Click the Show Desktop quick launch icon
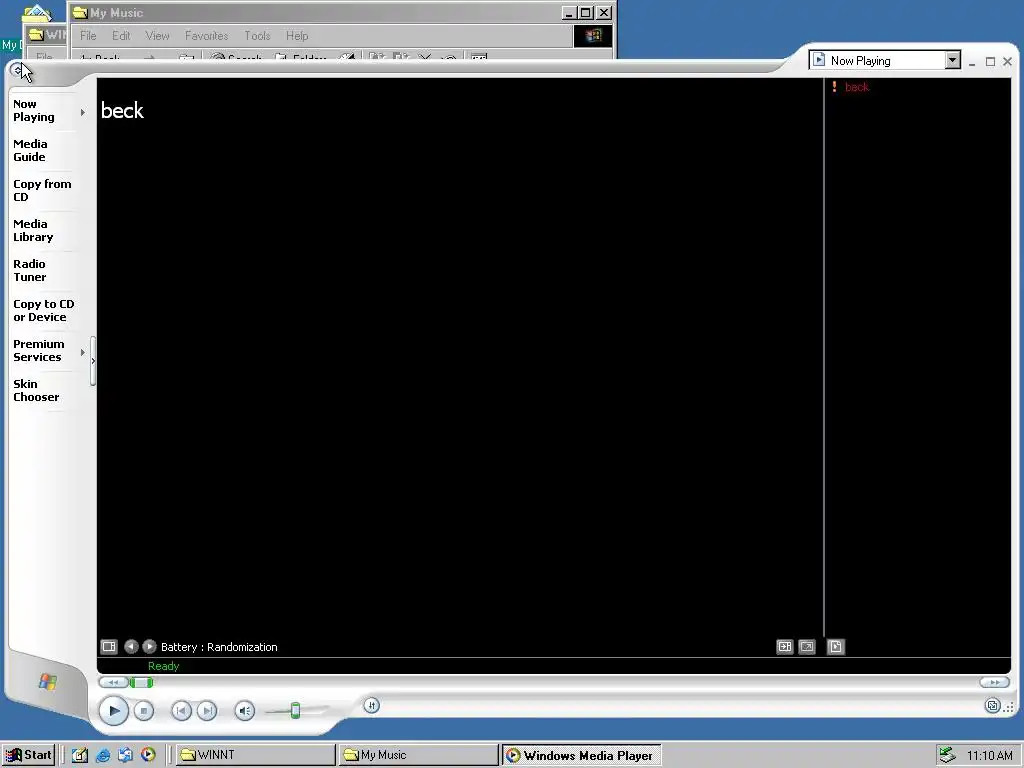This screenshot has width=1024, height=768. tap(80, 755)
